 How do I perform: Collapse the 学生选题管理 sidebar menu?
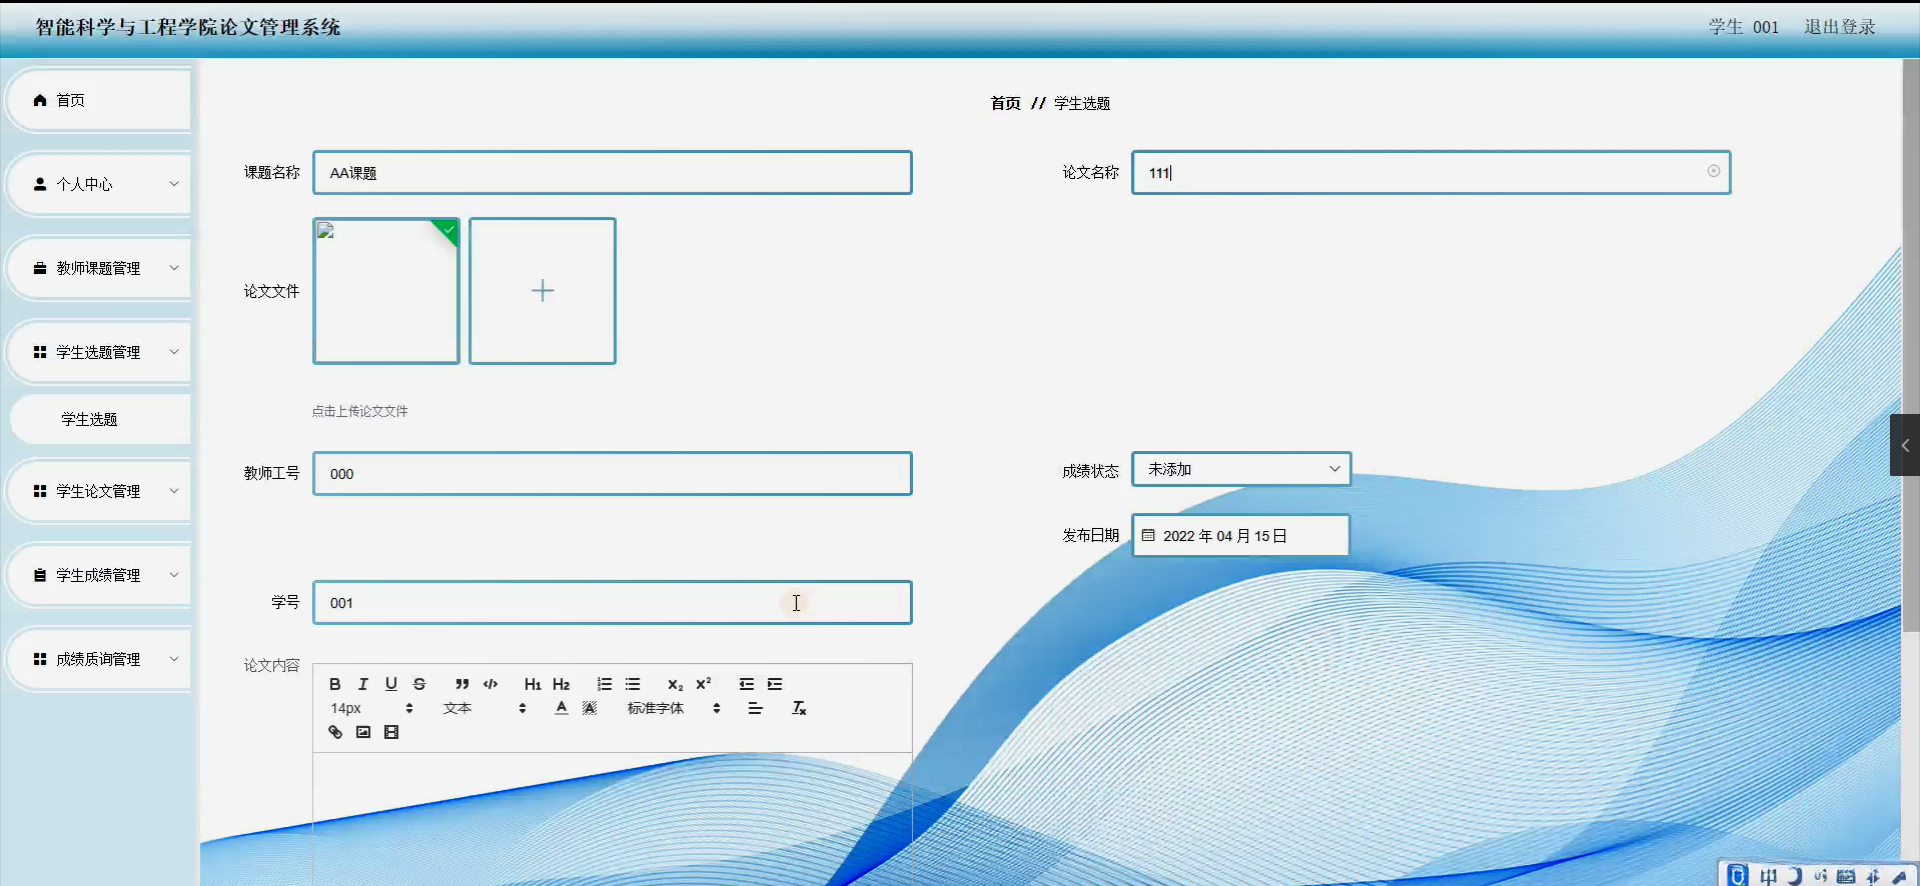(98, 352)
